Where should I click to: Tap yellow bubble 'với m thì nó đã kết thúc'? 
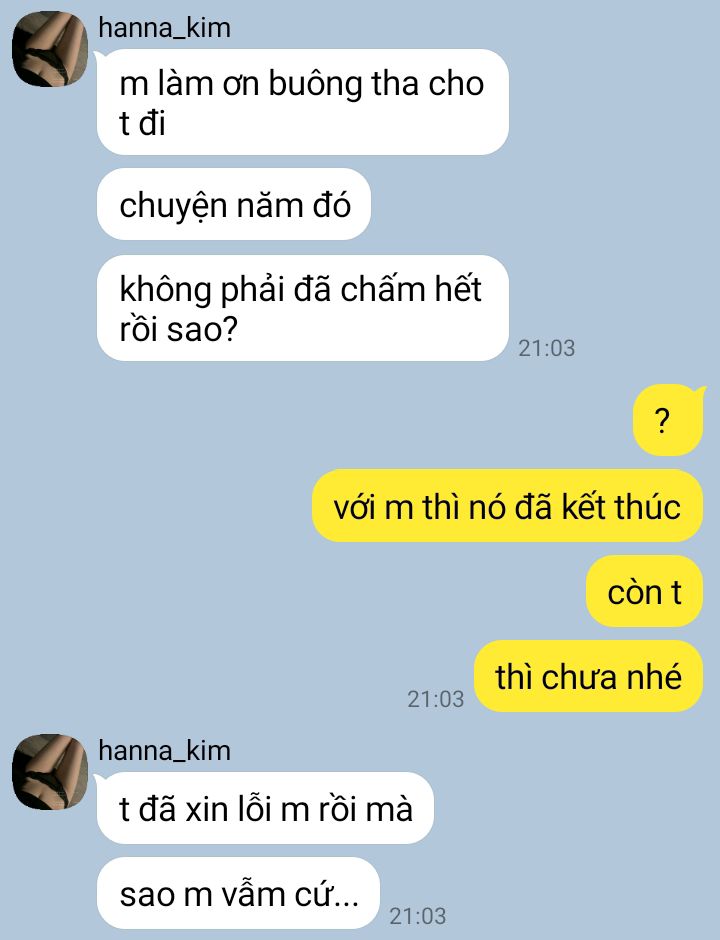click(507, 506)
